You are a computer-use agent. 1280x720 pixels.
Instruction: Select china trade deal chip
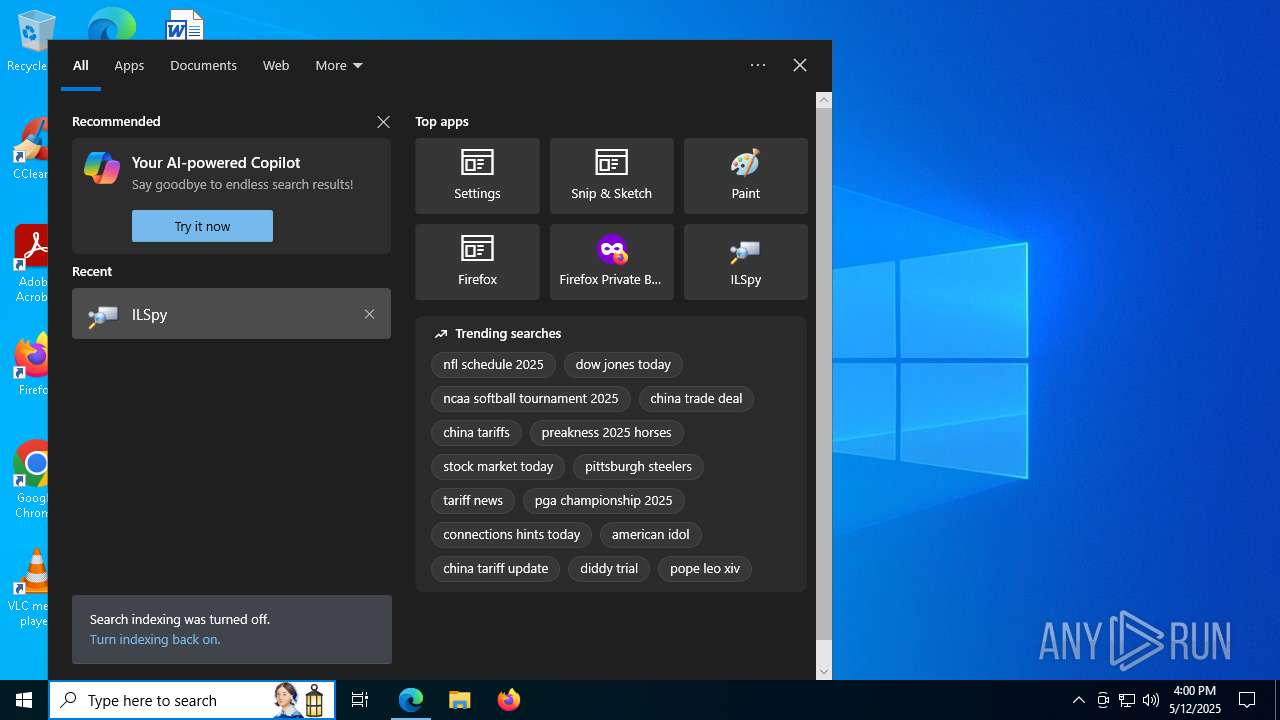pos(696,399)
